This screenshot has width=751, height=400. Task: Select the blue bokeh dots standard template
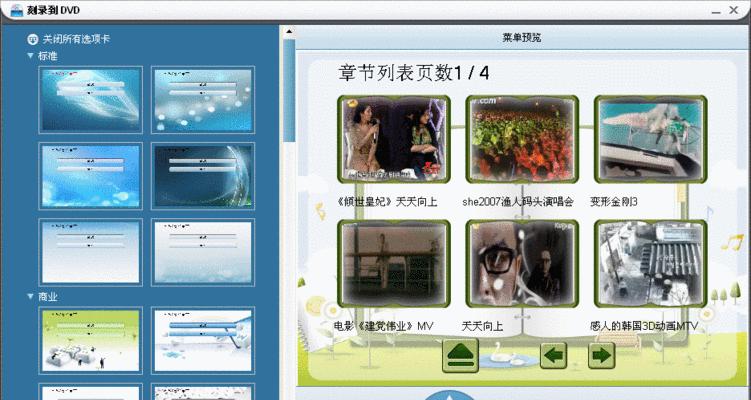pyautogui.click(x=203, y=100)
